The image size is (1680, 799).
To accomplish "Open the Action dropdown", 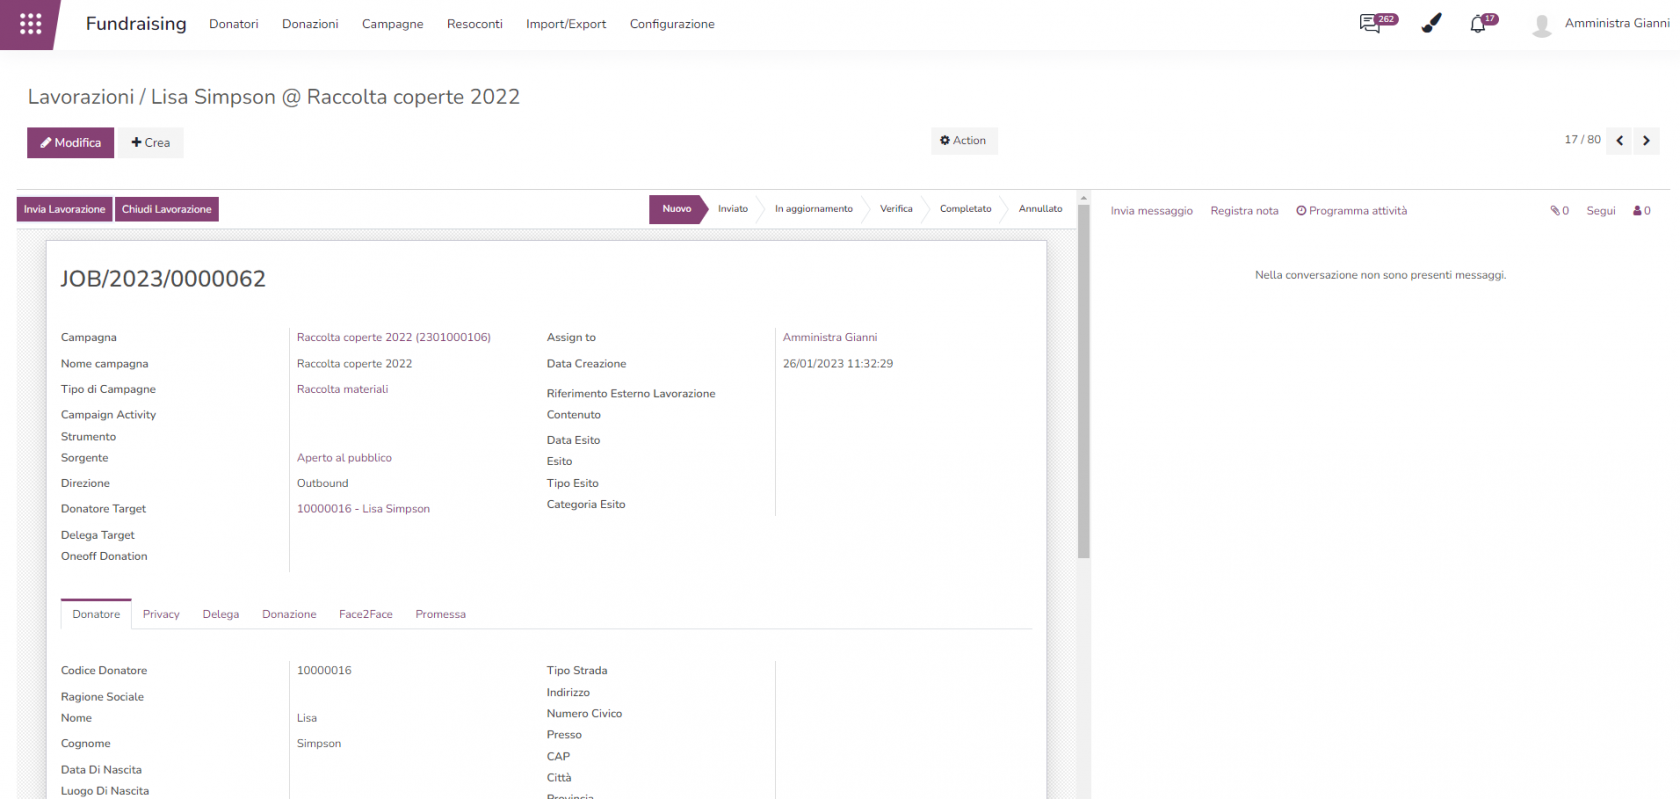I will point(963,141).
